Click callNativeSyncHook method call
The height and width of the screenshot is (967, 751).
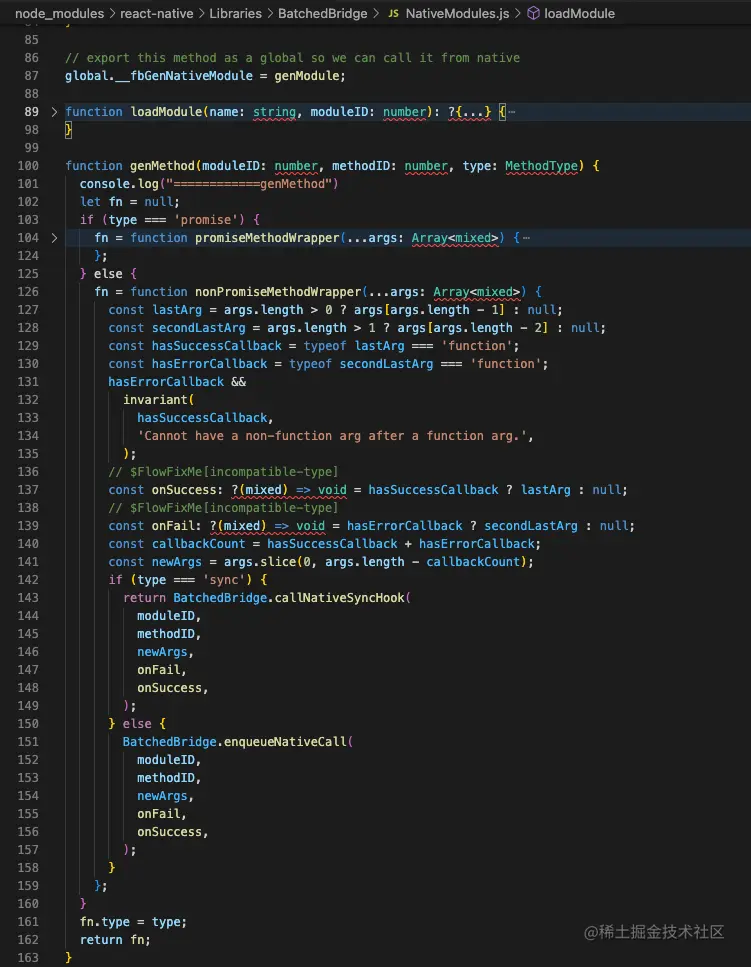(x=339, y=598)
